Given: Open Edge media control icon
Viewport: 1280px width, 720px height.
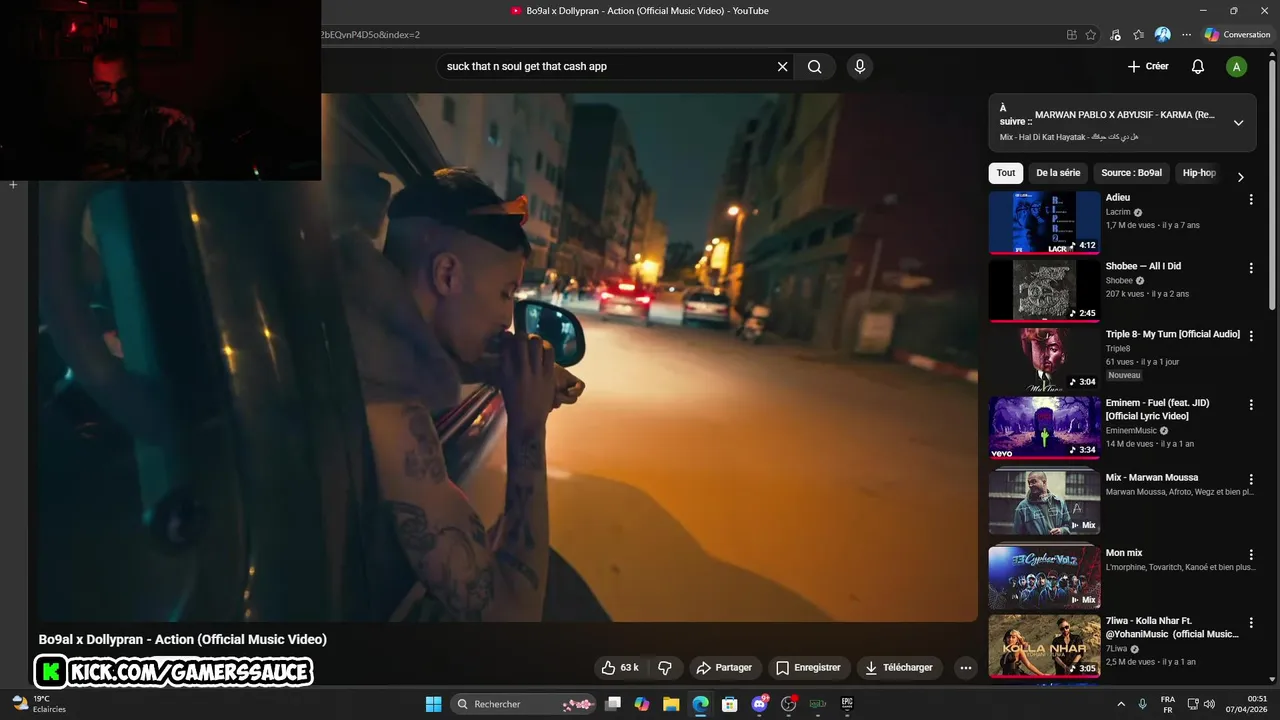Looking at the screenshot, I should (x=1116, y=34).
